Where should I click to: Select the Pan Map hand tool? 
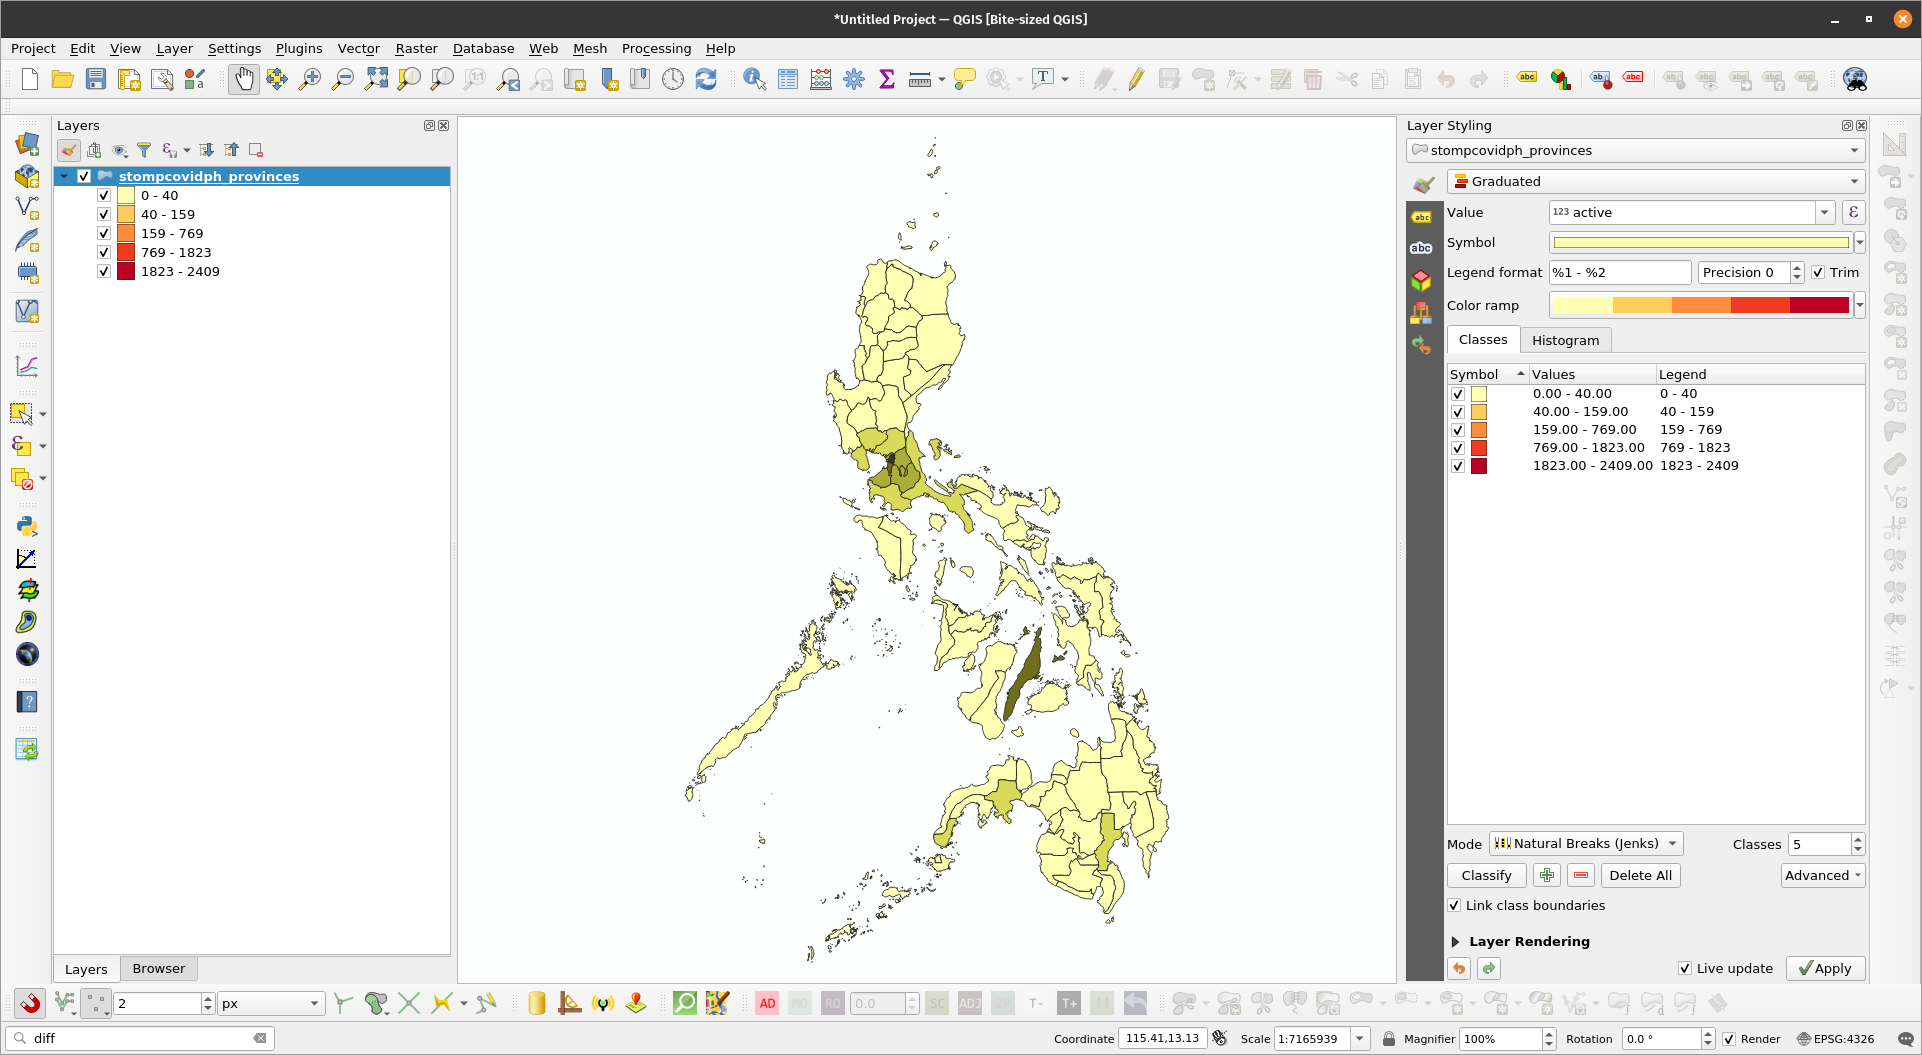(243, 79)
